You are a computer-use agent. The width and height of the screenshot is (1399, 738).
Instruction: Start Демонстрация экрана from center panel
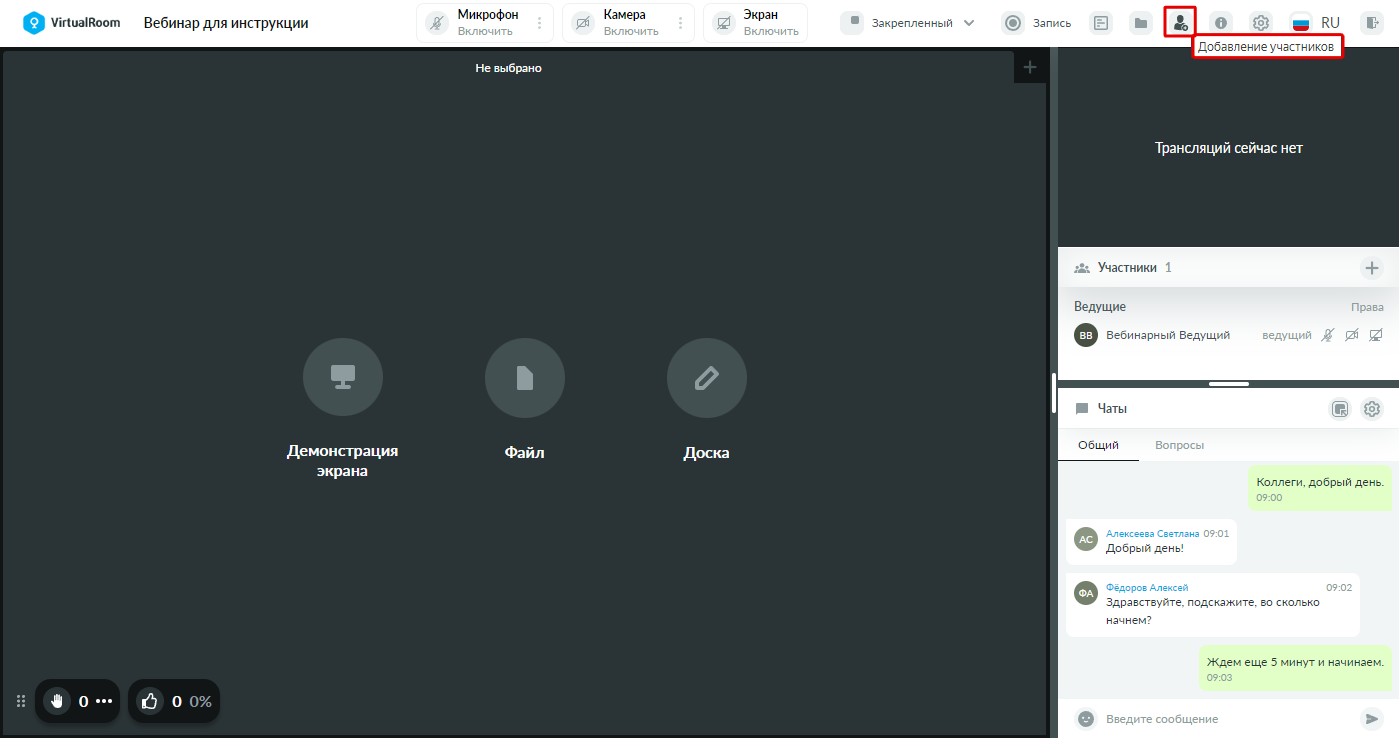tap(343, 378)
